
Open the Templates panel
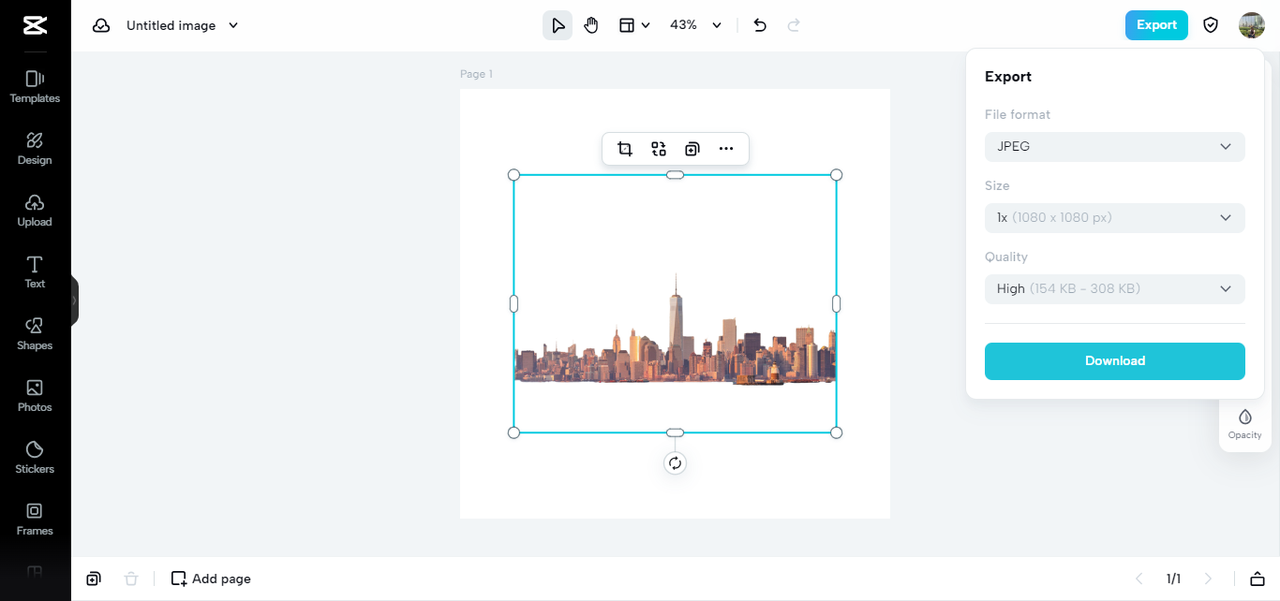pos(35,86)
